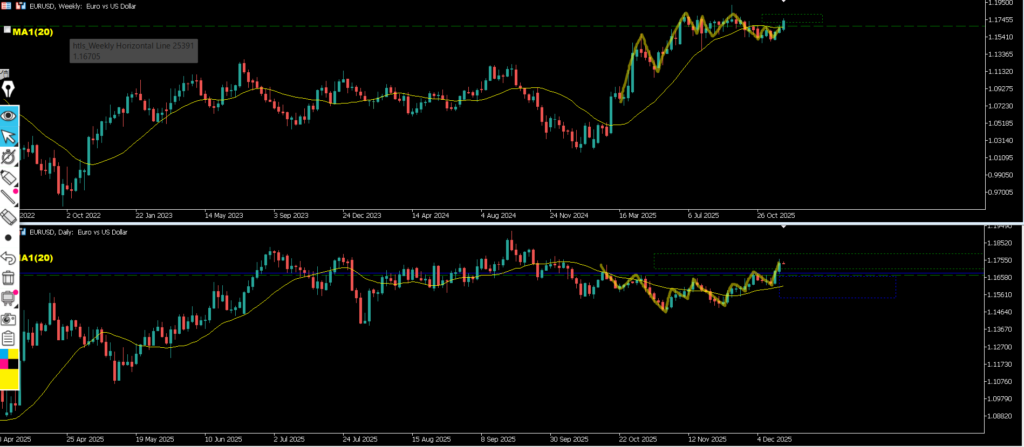
Task: Select the highlighter marker tool
Action: (x=9, y=177)
